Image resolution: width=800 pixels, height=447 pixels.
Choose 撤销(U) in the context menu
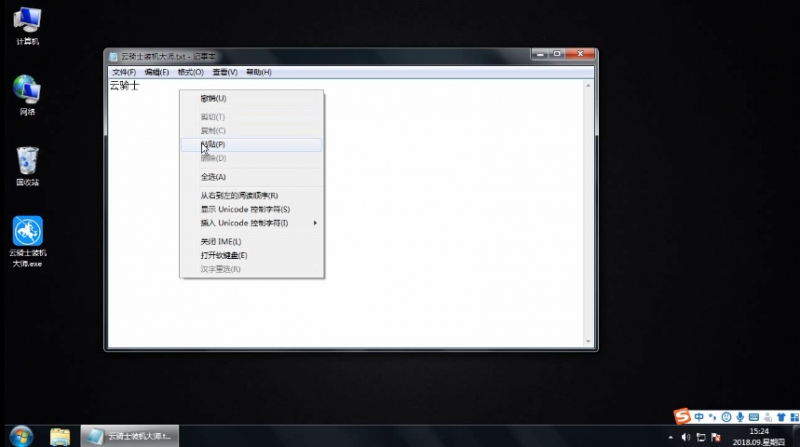[x=252, y=98]
